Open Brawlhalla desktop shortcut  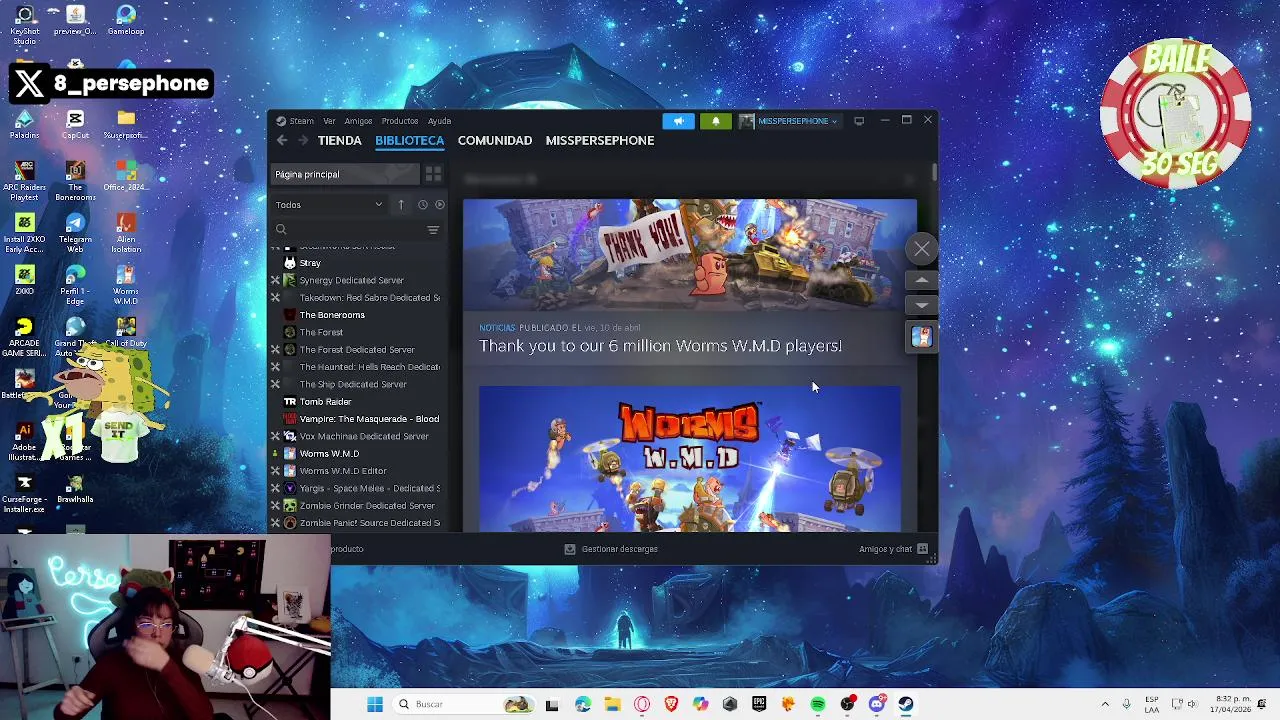click(x=75, y=489)
